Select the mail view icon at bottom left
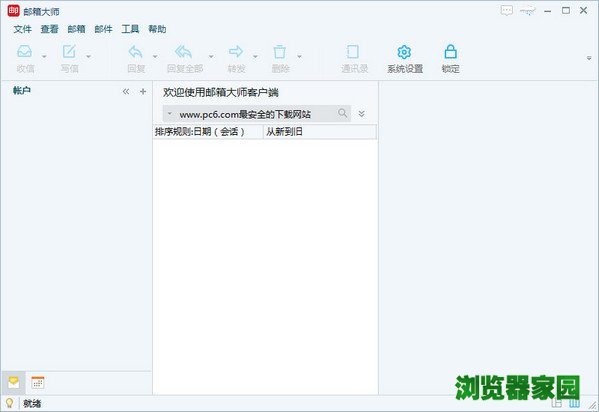The image size is (599, 412). [x=13, y=383]
